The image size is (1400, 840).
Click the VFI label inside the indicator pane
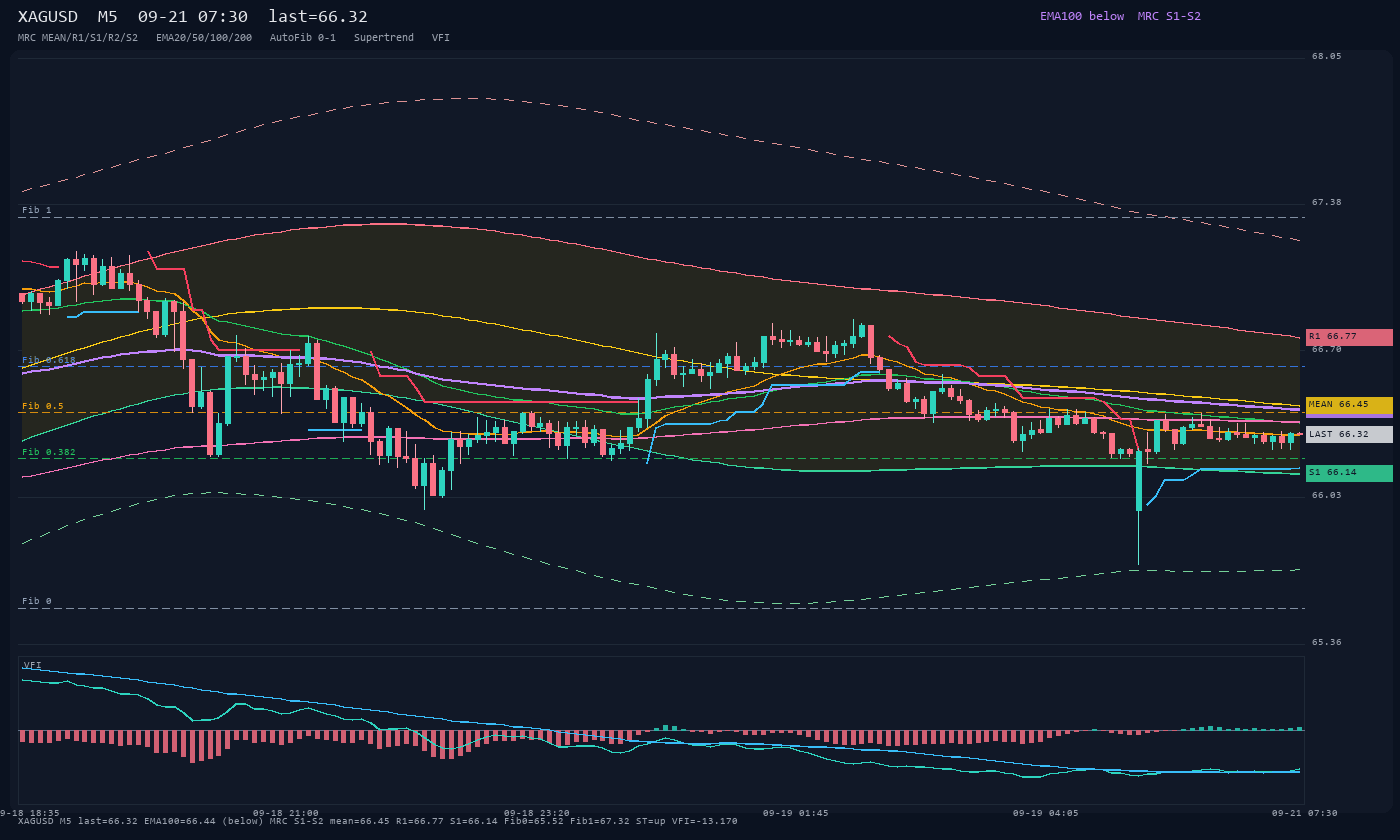pyautogui.click(x=33, y=665)
